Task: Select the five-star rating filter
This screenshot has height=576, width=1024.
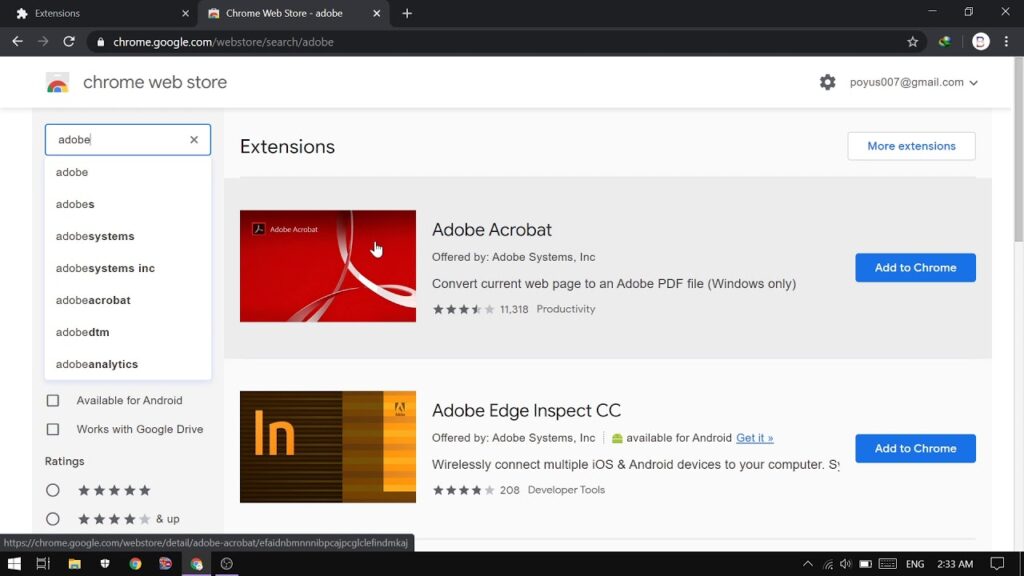Action: [x=53, y=490]
